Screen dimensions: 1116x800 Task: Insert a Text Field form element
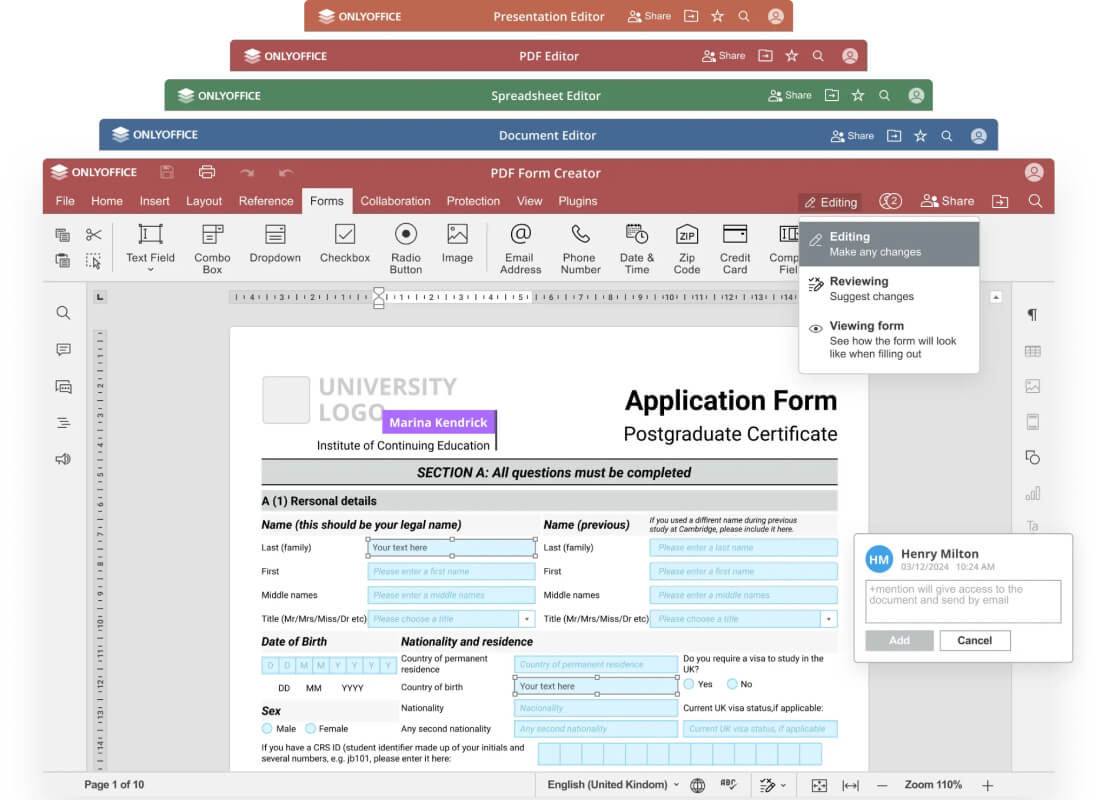click(150, 243)
